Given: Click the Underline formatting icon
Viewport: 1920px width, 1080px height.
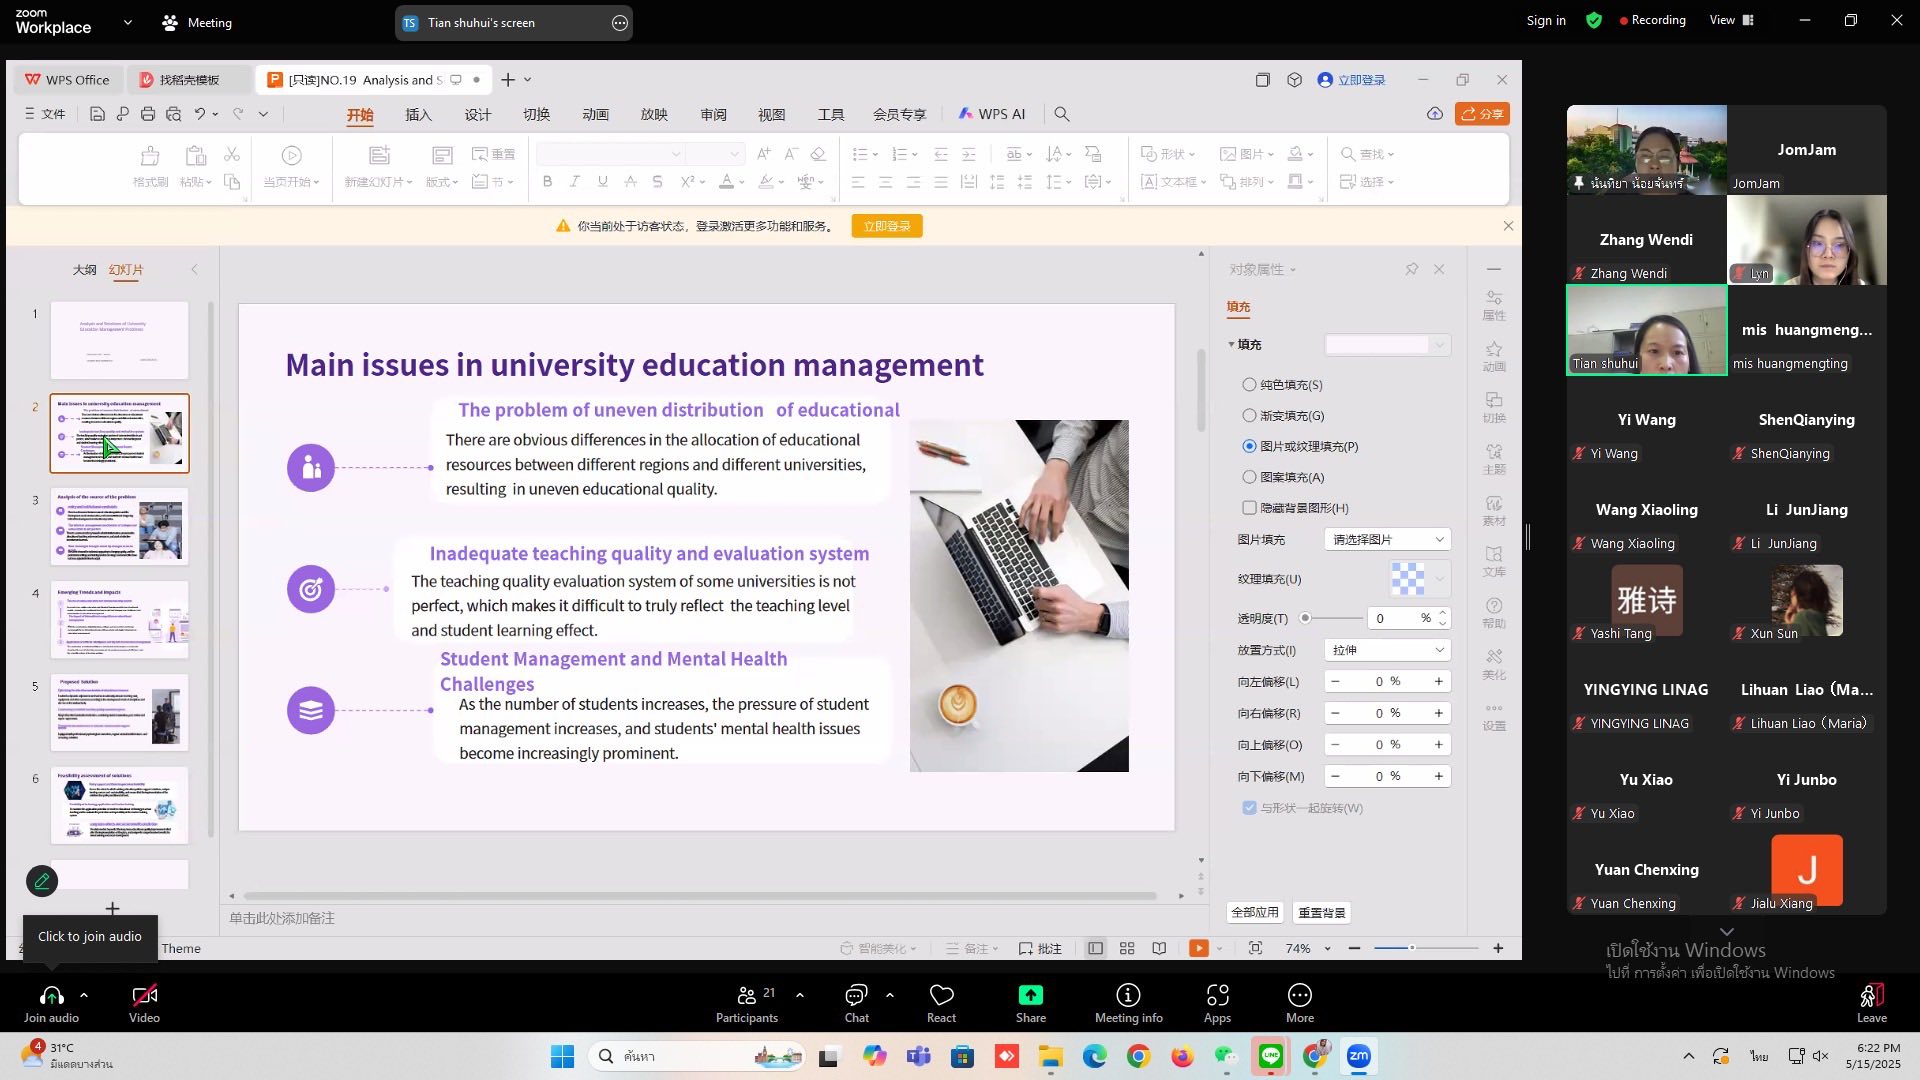Looking at the screenshot, I should coord(602,182).
